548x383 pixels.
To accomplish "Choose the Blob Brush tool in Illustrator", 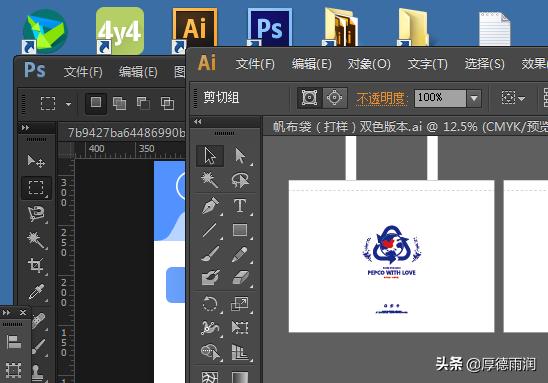I will coord(210,278).
